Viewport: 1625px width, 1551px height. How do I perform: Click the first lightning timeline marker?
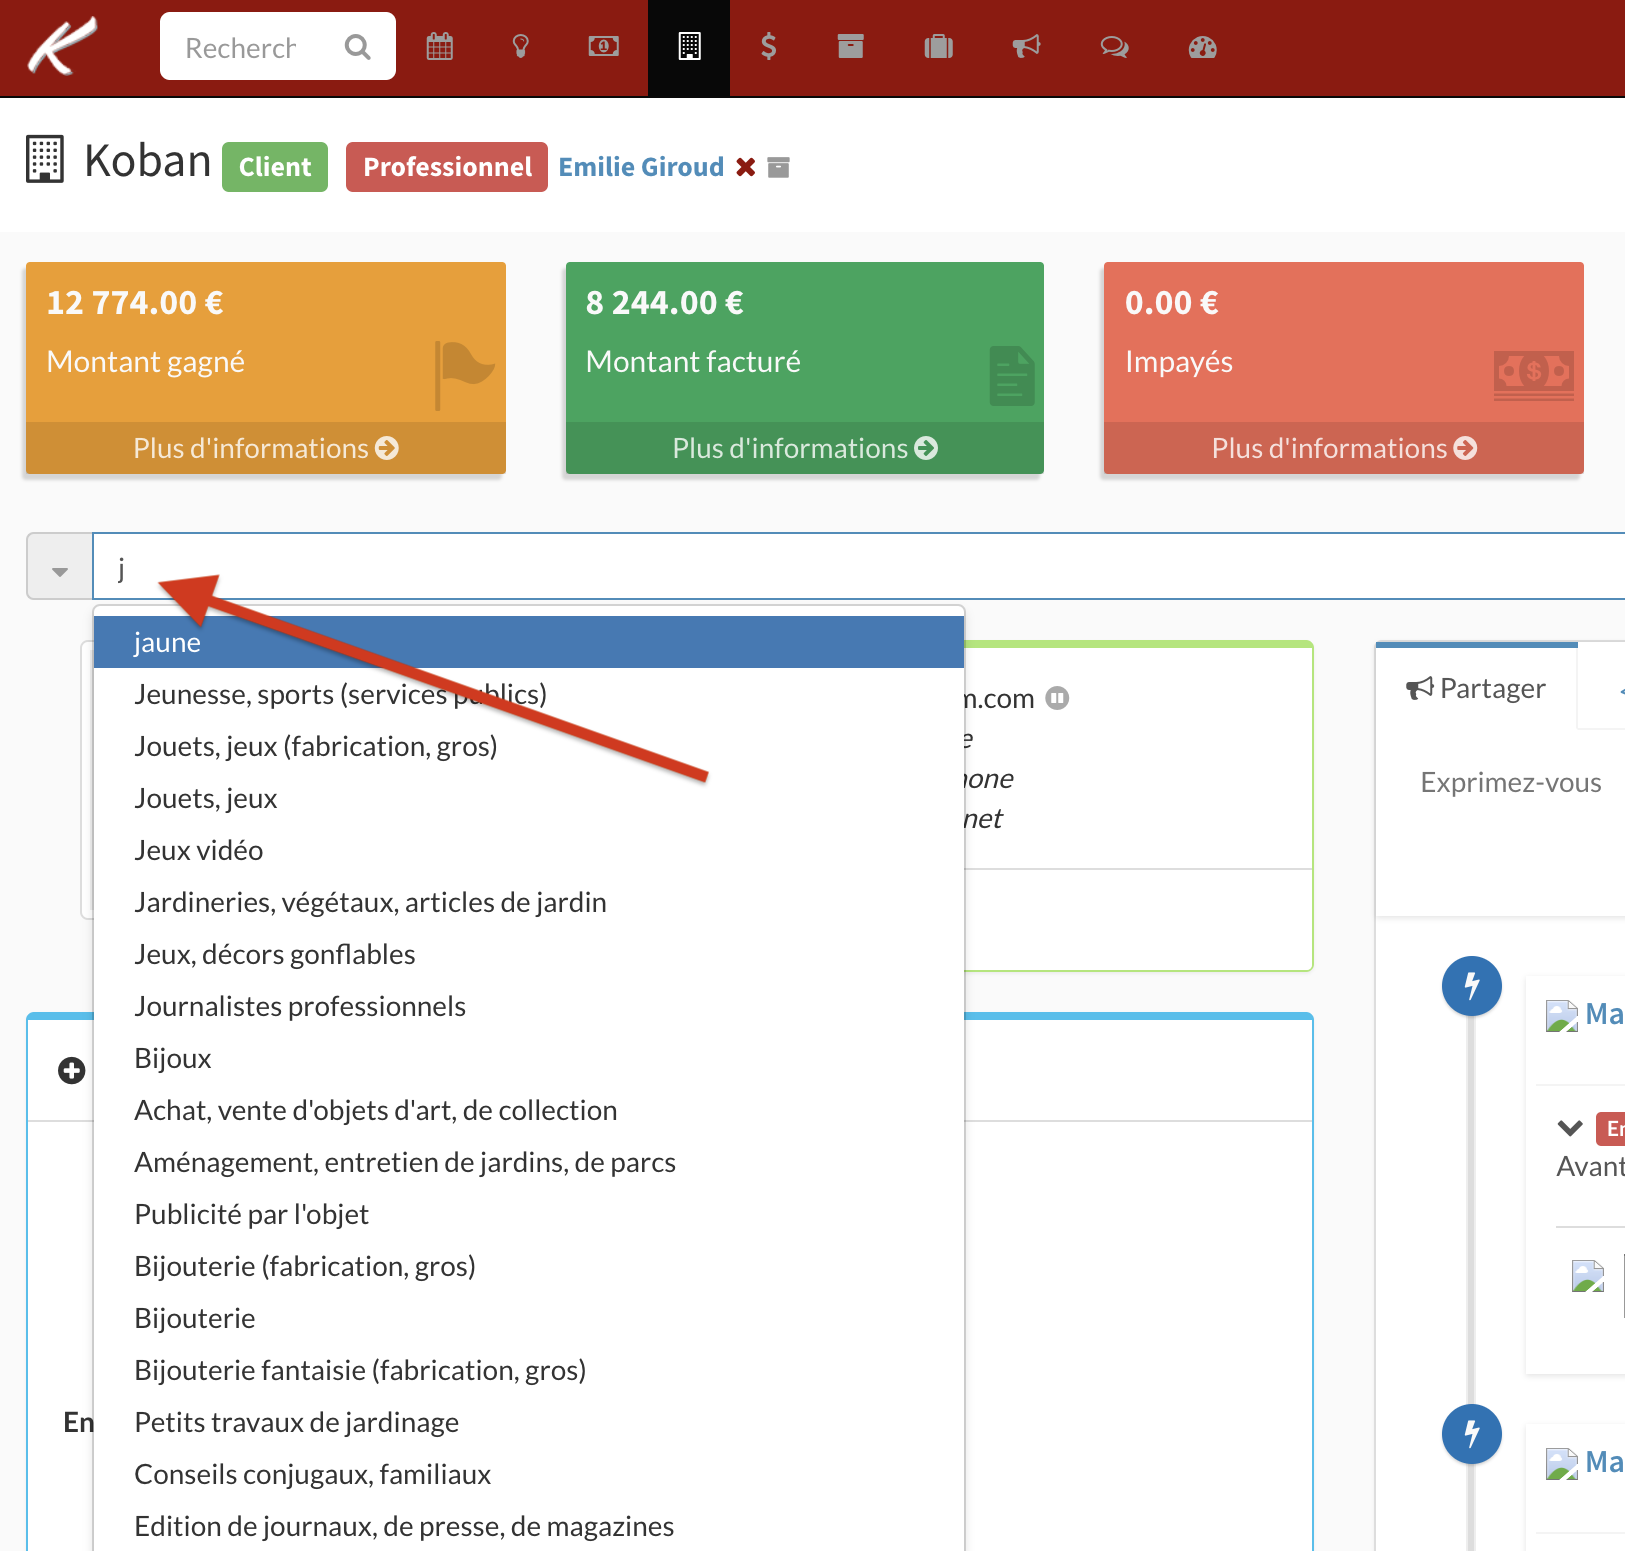click(1472, 986)
